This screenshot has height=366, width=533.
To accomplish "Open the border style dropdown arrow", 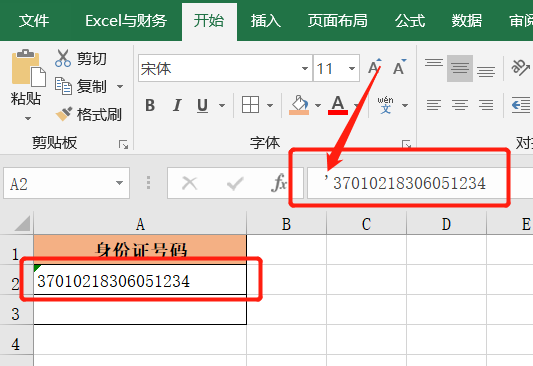I will 270,105.
